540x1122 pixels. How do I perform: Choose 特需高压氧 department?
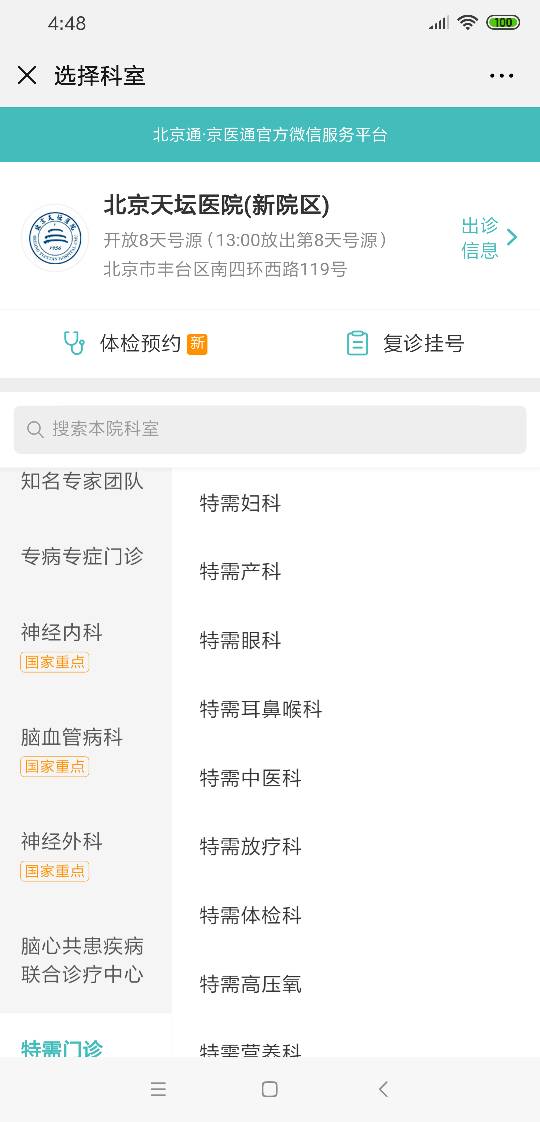[x=250, y=985]
